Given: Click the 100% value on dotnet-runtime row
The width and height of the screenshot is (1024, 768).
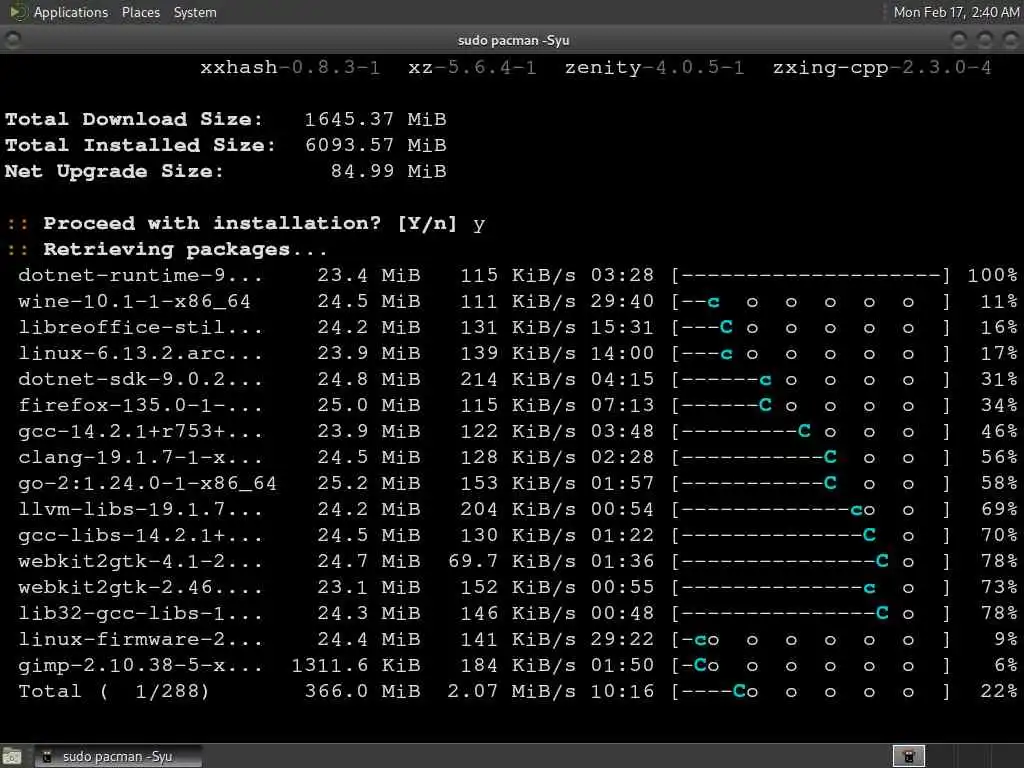Looking at the screenshot, I should [x=993, y=276].
